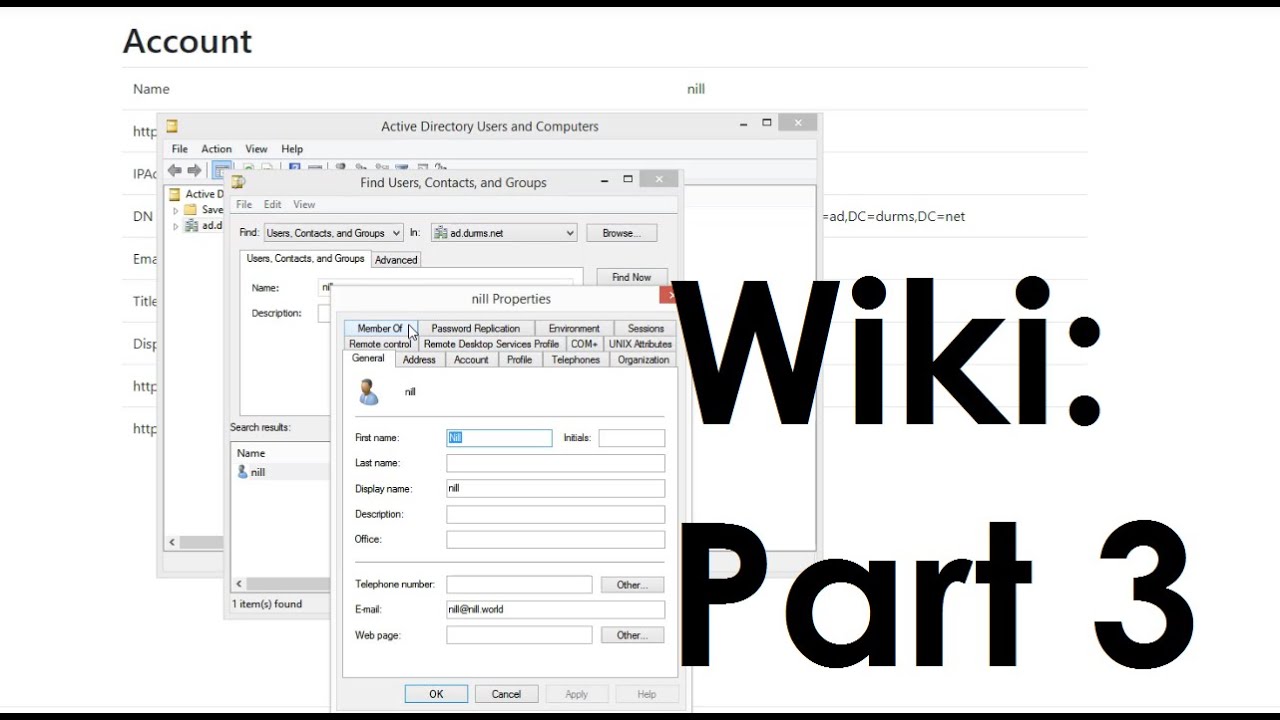Open View menu in Find window

pyautogui.click(x=304, y=204)
